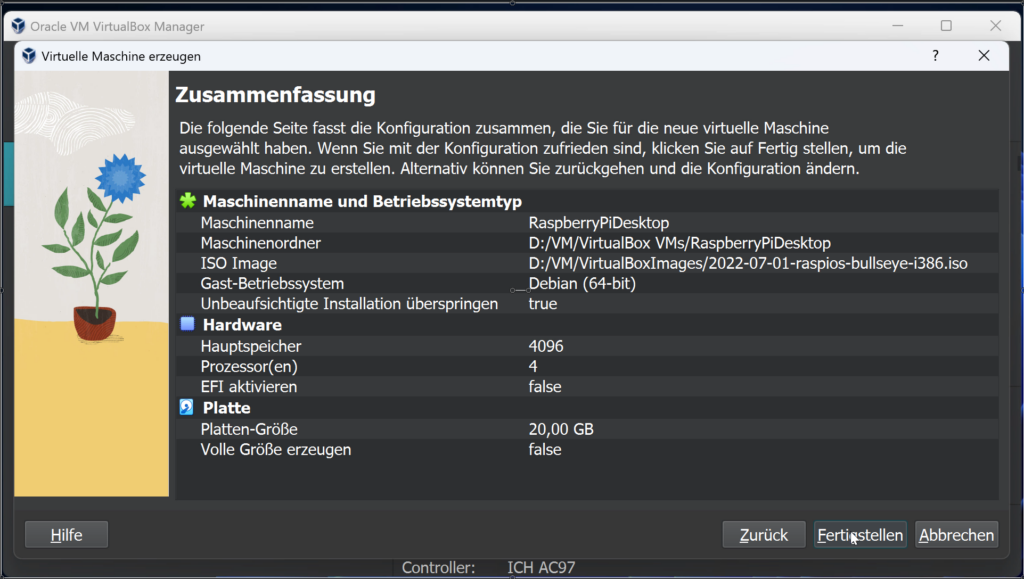
Task: Click the memory value 4096
Action: [x=546, y=346]
